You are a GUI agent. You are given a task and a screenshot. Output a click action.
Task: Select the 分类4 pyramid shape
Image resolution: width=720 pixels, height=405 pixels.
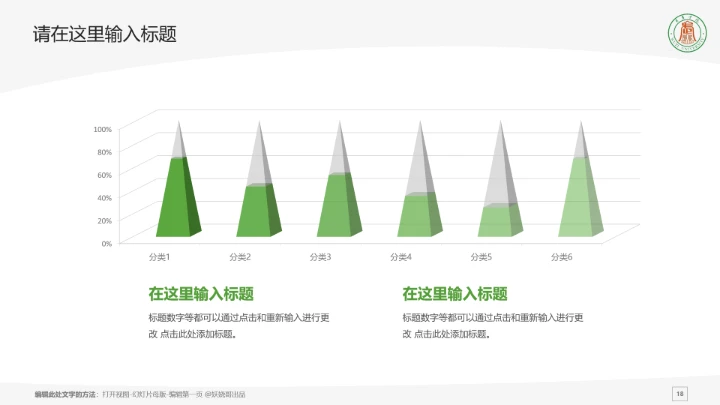pyautogui.click(x=420, y=215)
